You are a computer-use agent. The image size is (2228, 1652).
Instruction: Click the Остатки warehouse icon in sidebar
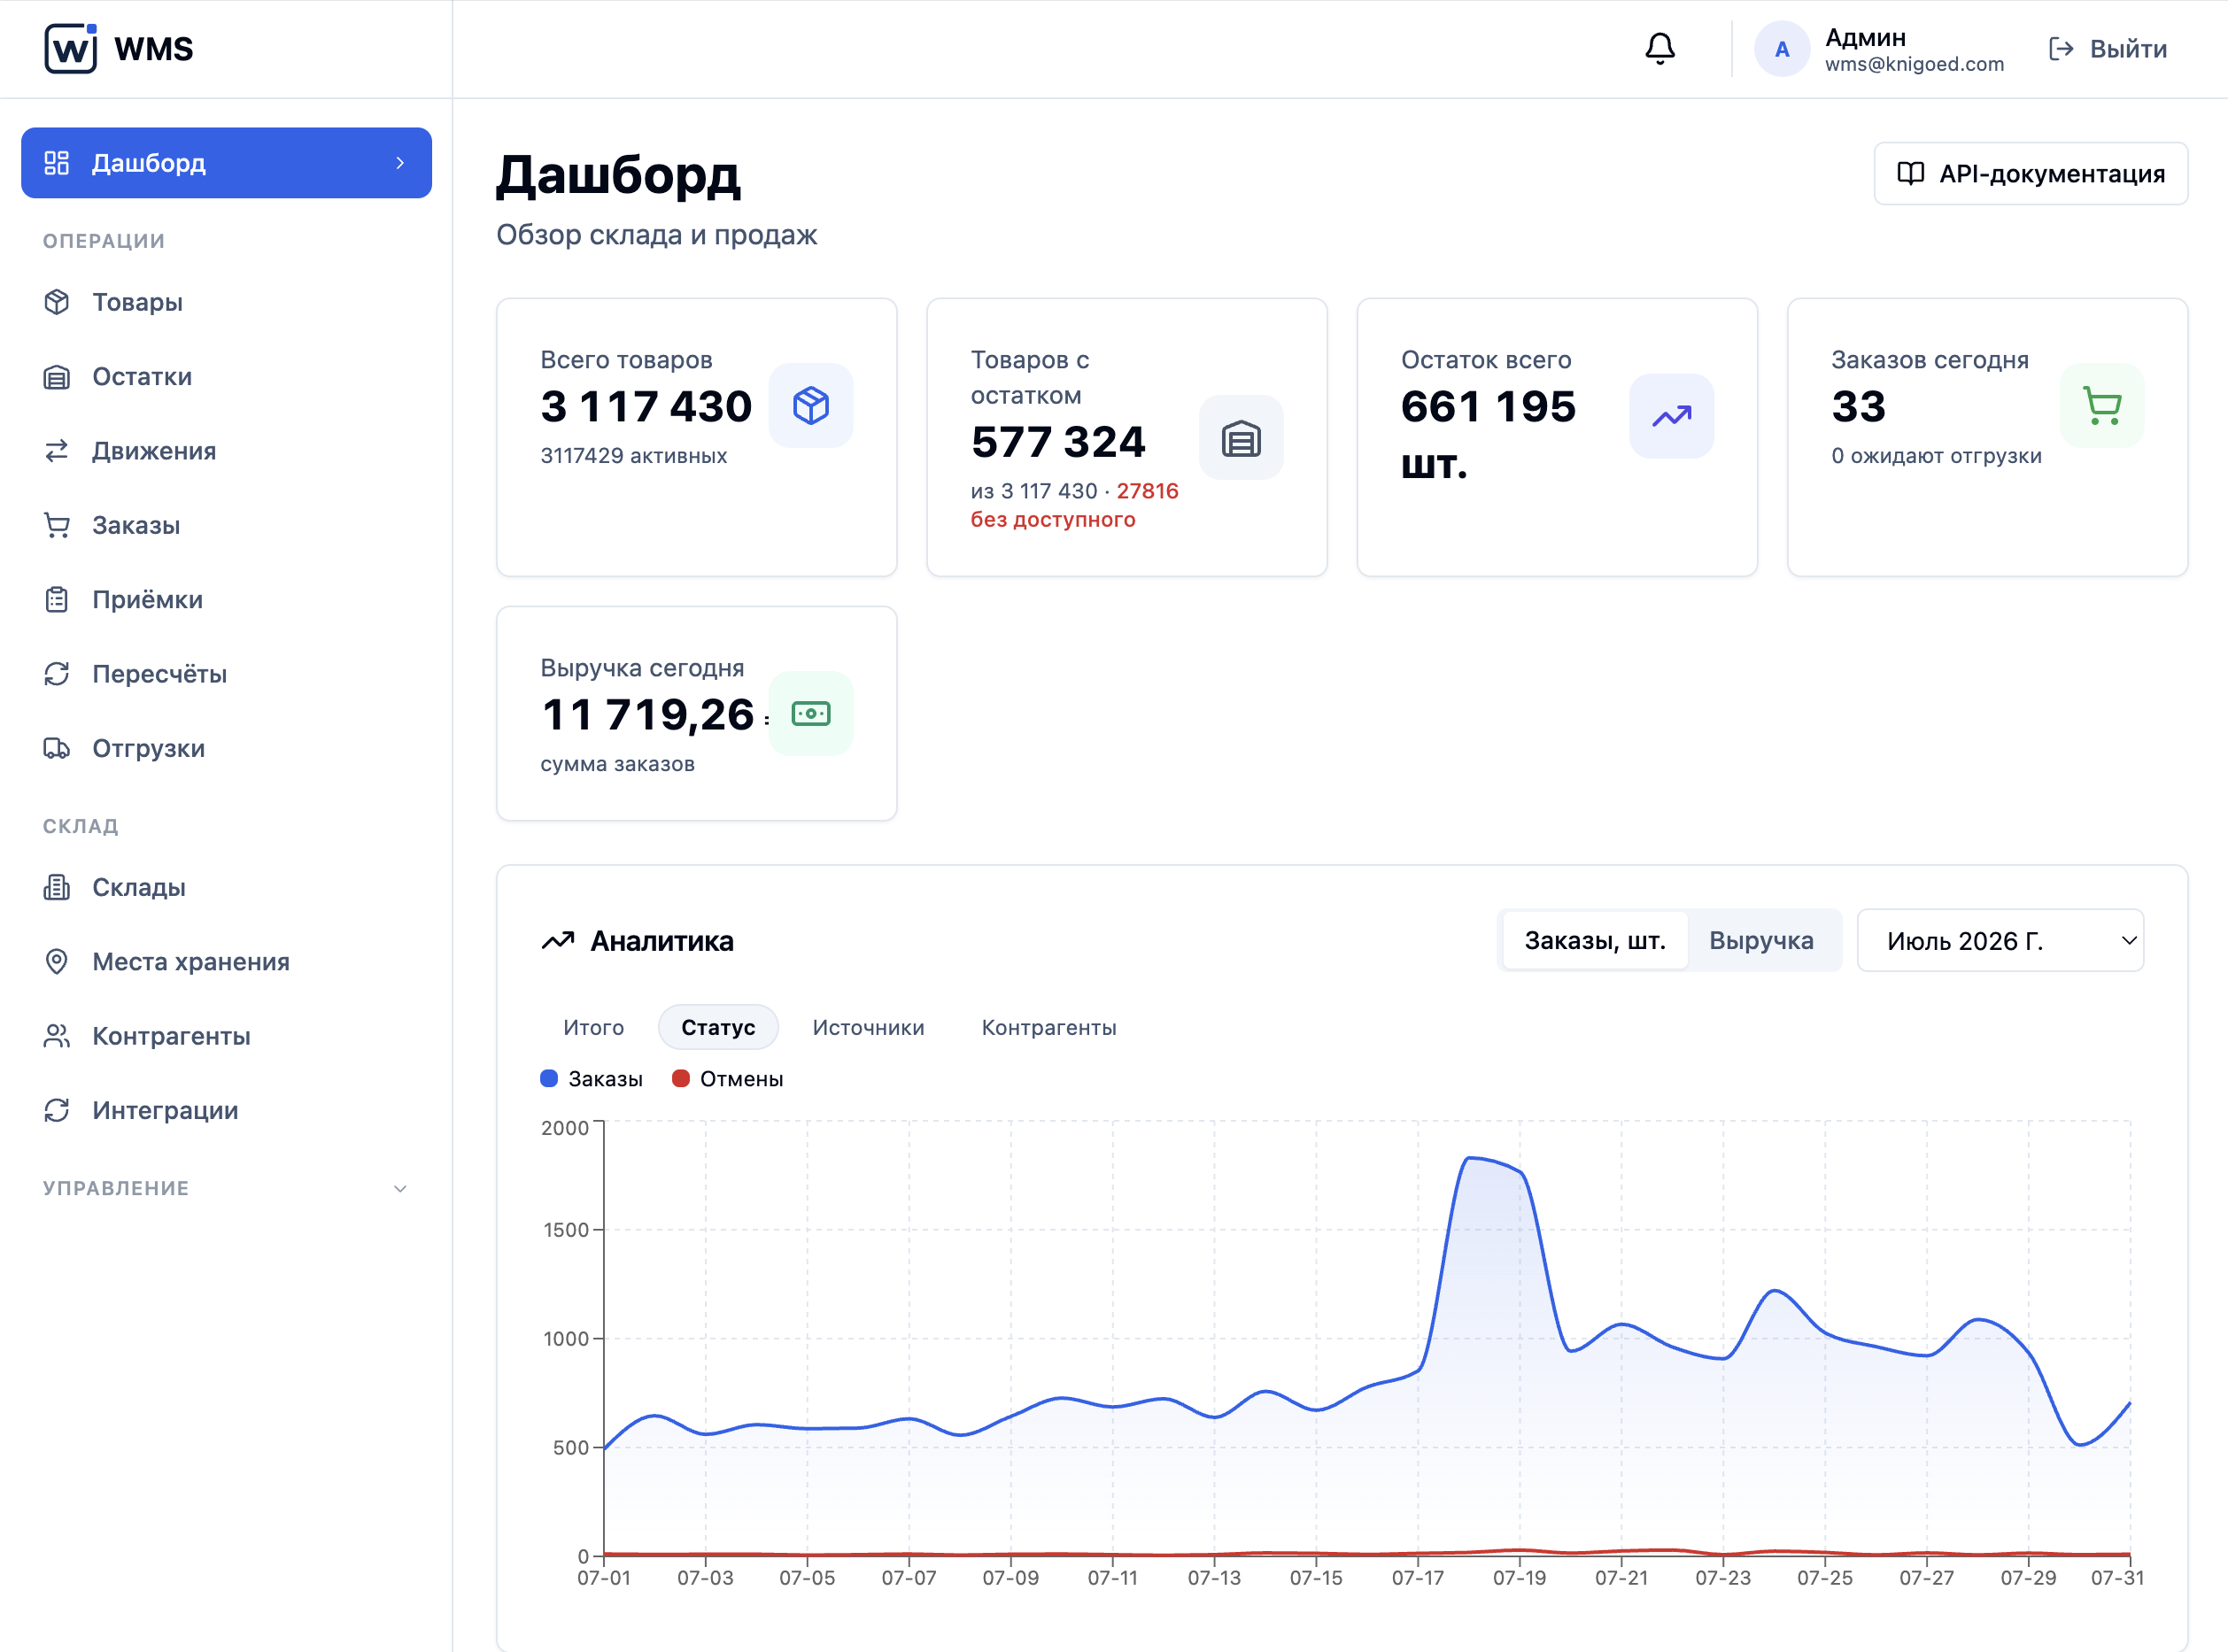click(57, 376)
